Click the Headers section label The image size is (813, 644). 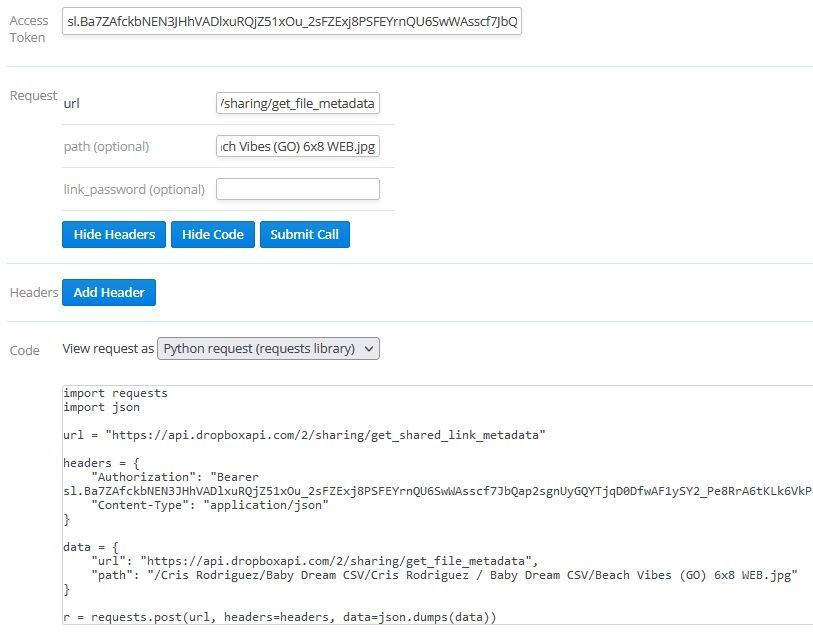point(34,292)
